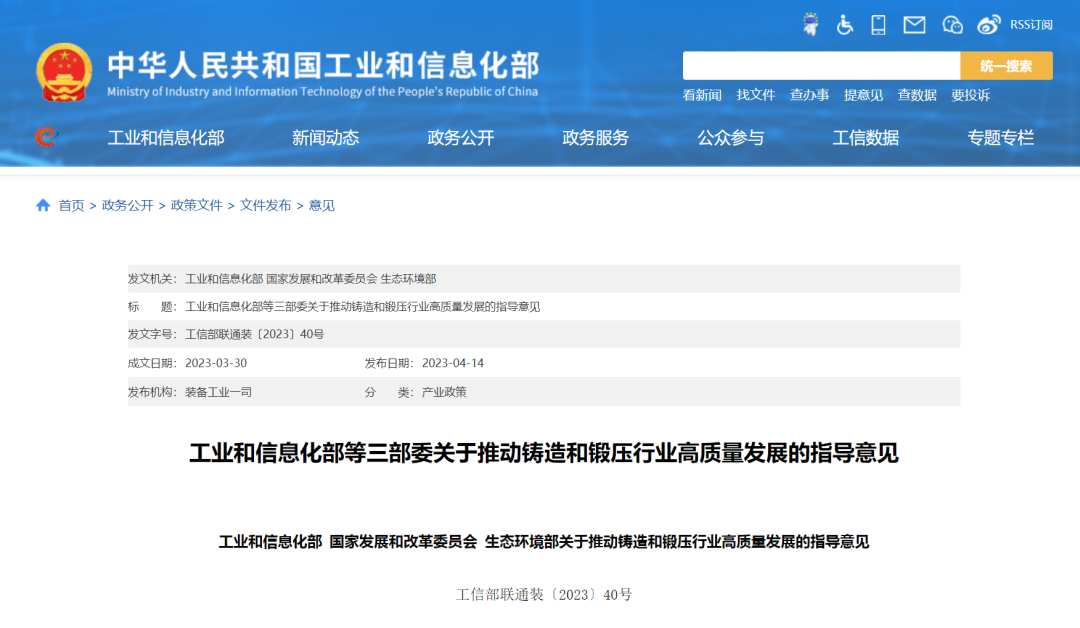
Task: Open the 看新闻 quick link
Action: [704, 96]
